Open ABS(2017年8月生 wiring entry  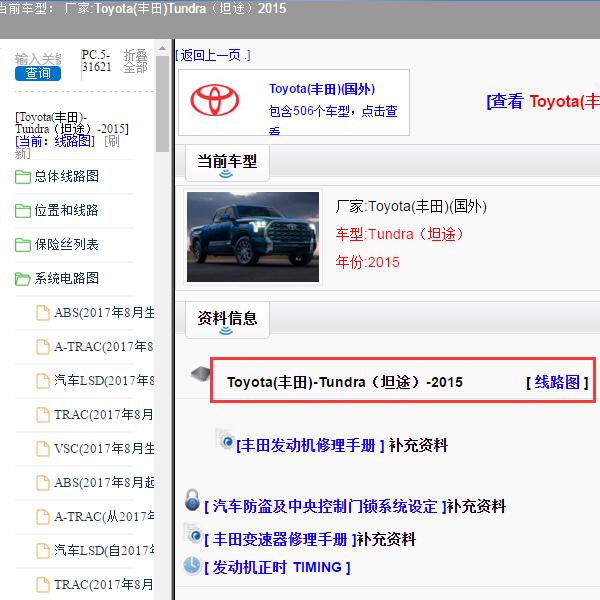pos(104,313)
